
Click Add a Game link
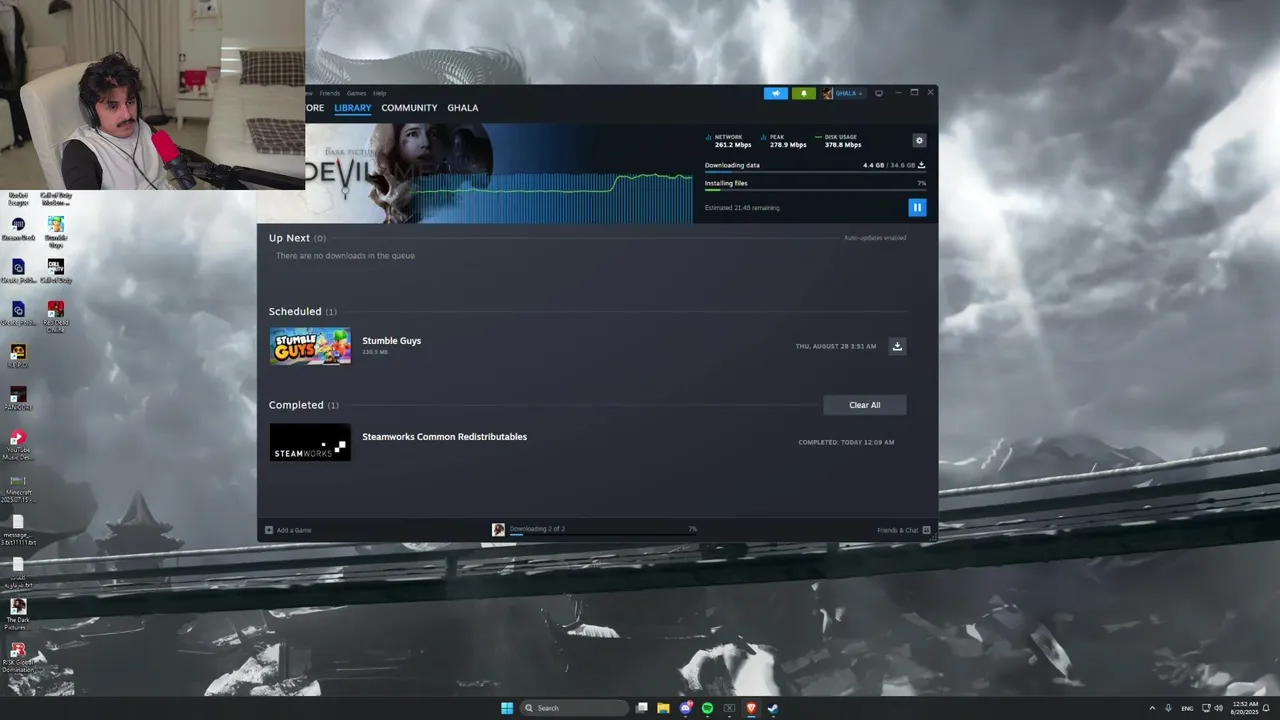tap(288, 530)
